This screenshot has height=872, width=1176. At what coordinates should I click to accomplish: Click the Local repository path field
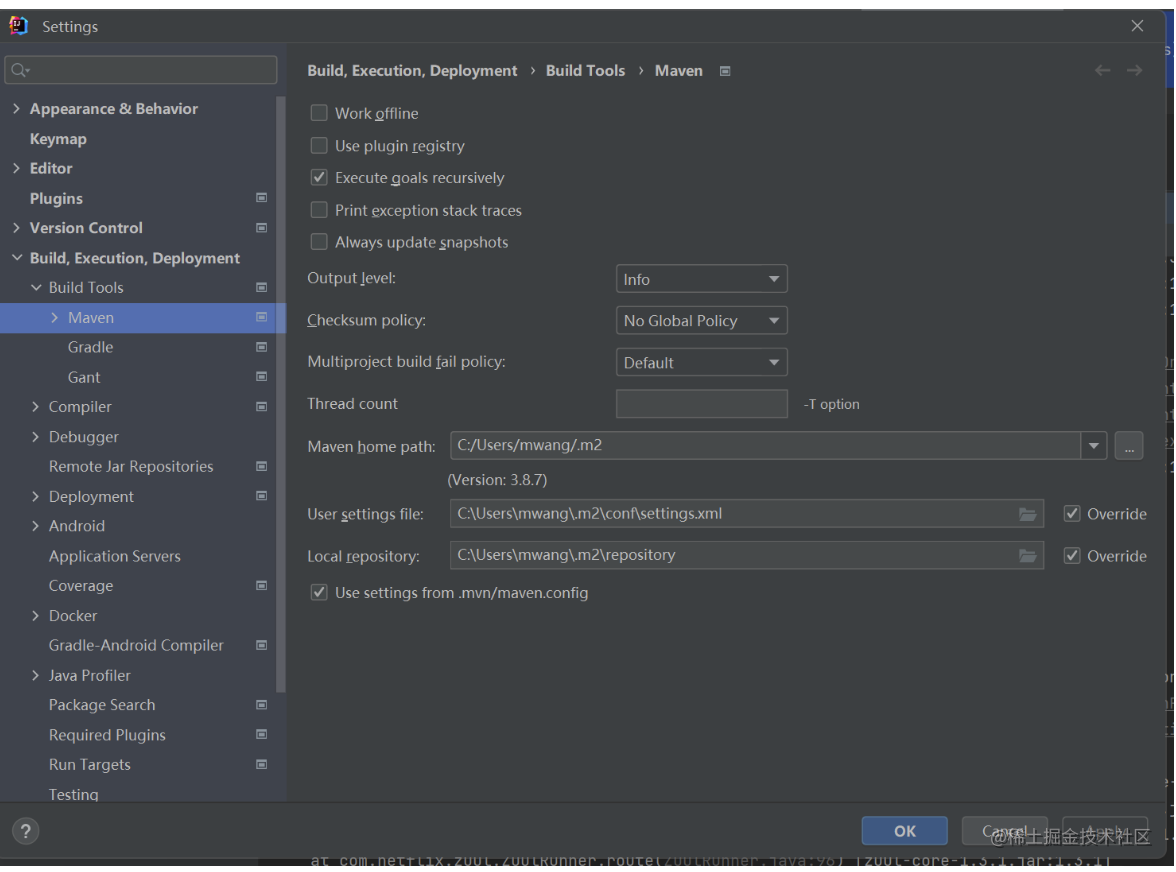[x=746, y=556]
